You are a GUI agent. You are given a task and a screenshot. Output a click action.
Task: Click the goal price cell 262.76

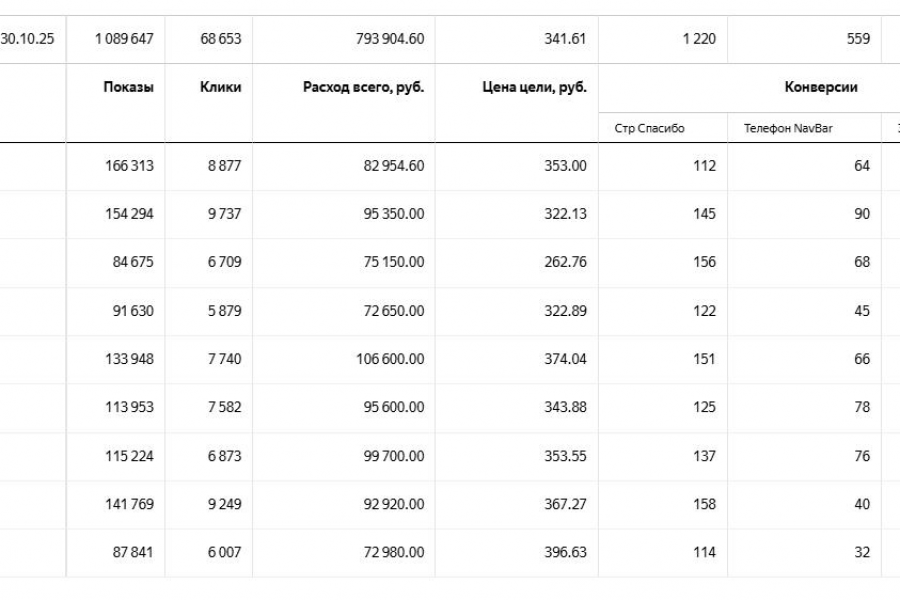click(x=565, y=262)
